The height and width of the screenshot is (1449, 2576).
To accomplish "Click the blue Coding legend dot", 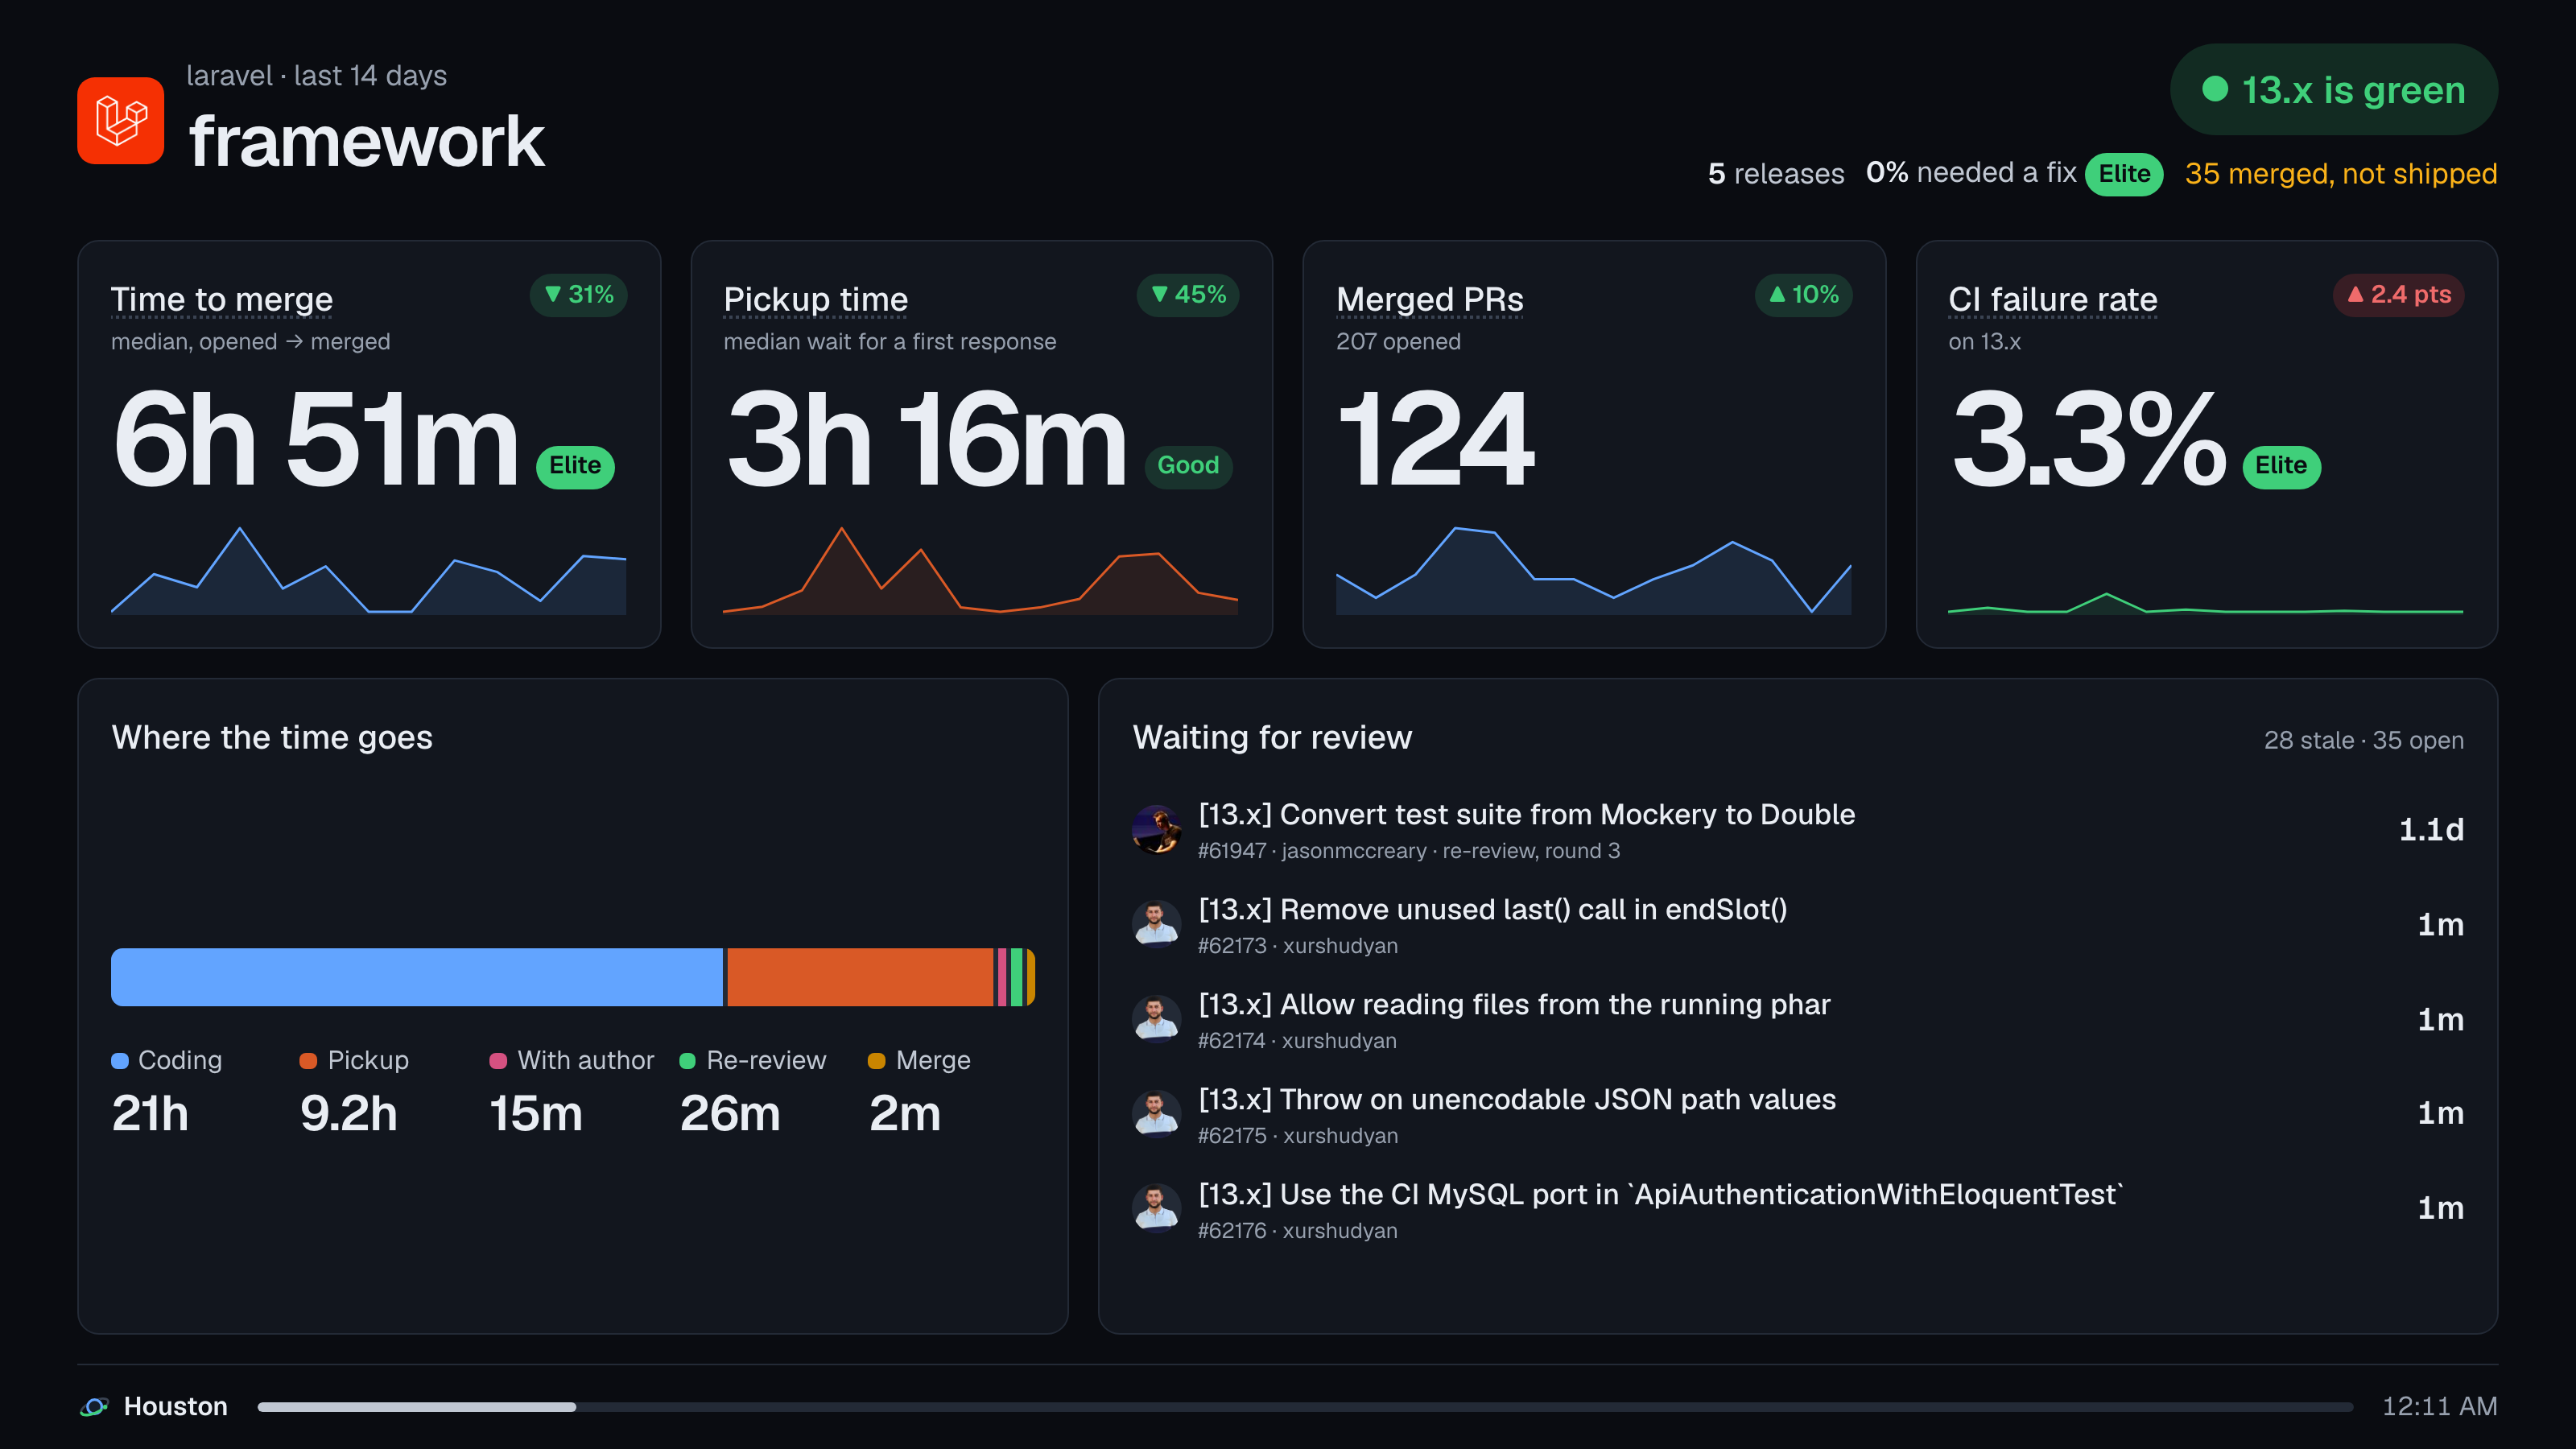I will tap(120, 1061).
